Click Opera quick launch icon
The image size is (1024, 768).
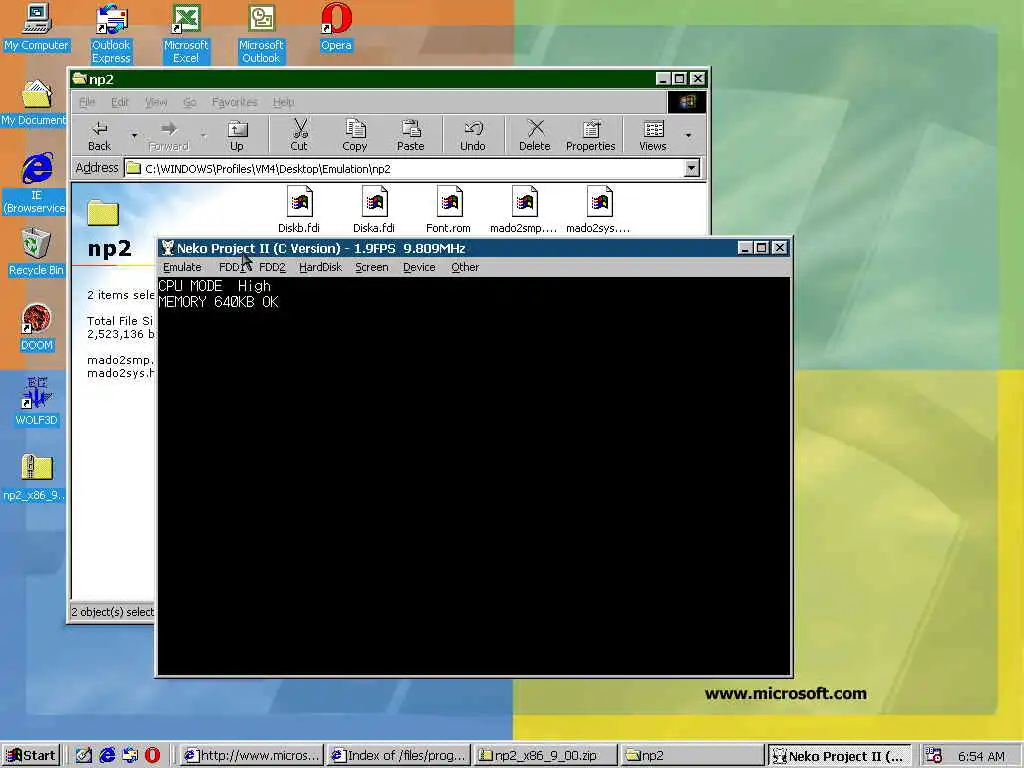pos(152,756)
